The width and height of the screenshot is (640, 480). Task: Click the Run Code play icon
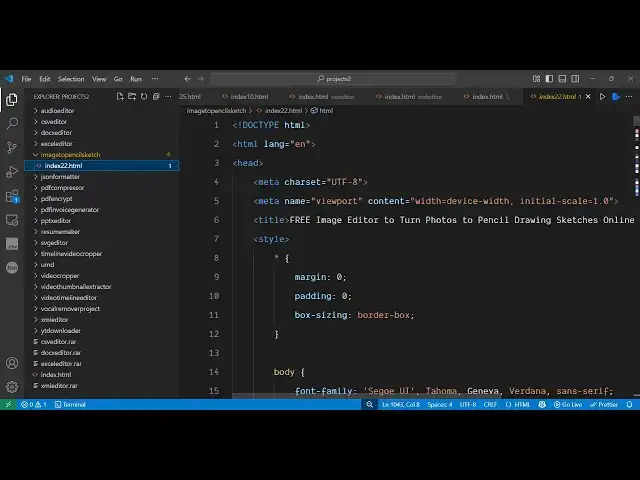coord(602,97)
